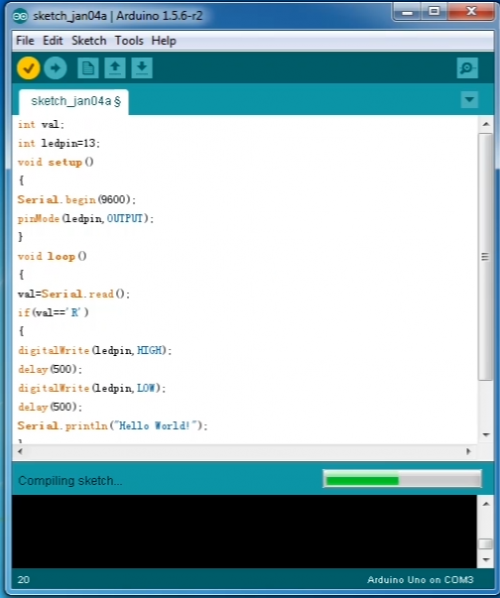Click the console scrollbar thumb
The height and width of the screenshot is (598, 500).
(486, 543)
